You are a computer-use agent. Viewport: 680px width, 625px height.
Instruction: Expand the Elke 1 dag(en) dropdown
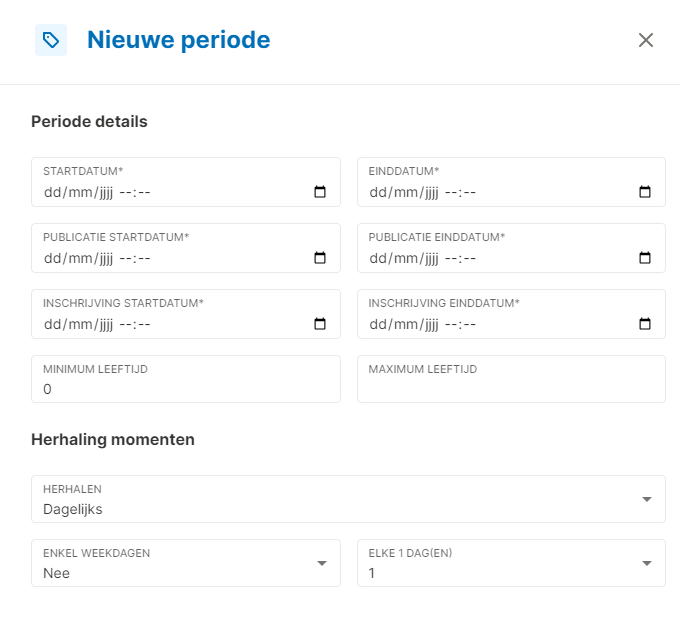pos(646,564)
